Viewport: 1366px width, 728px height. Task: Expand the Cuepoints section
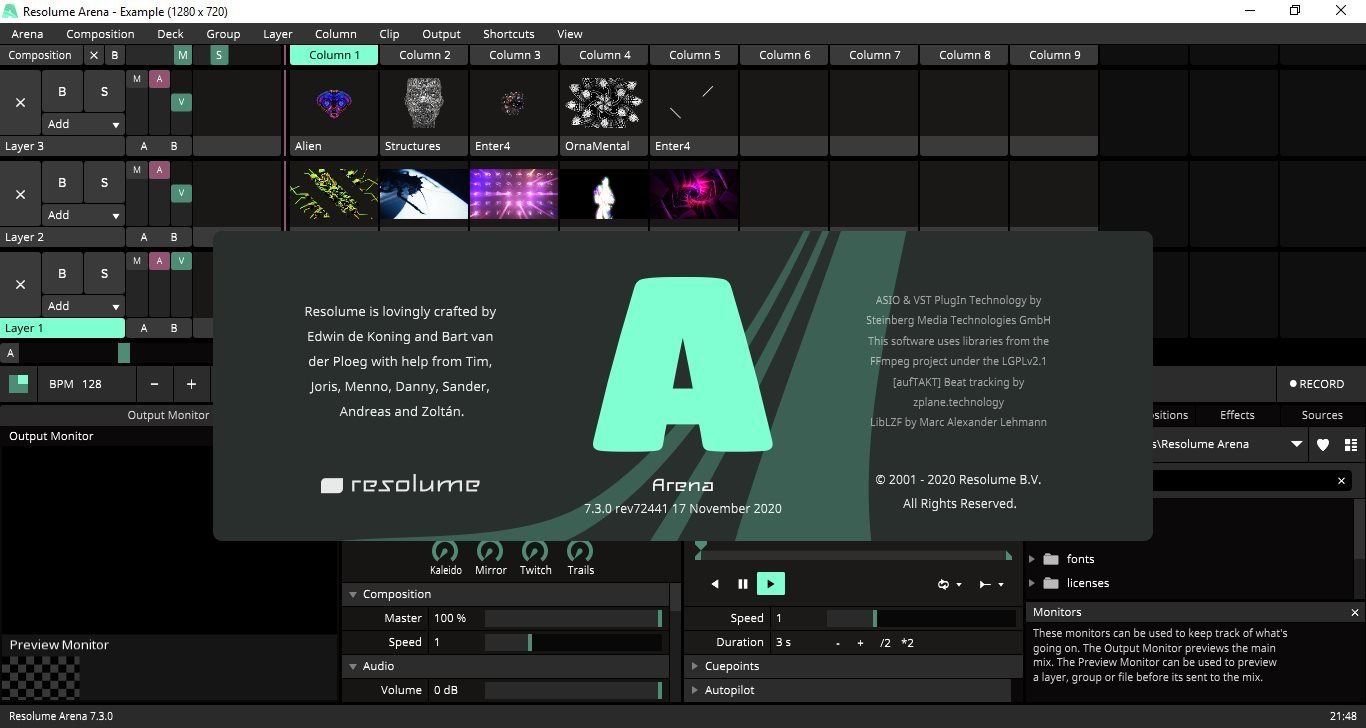click(695, 666)
